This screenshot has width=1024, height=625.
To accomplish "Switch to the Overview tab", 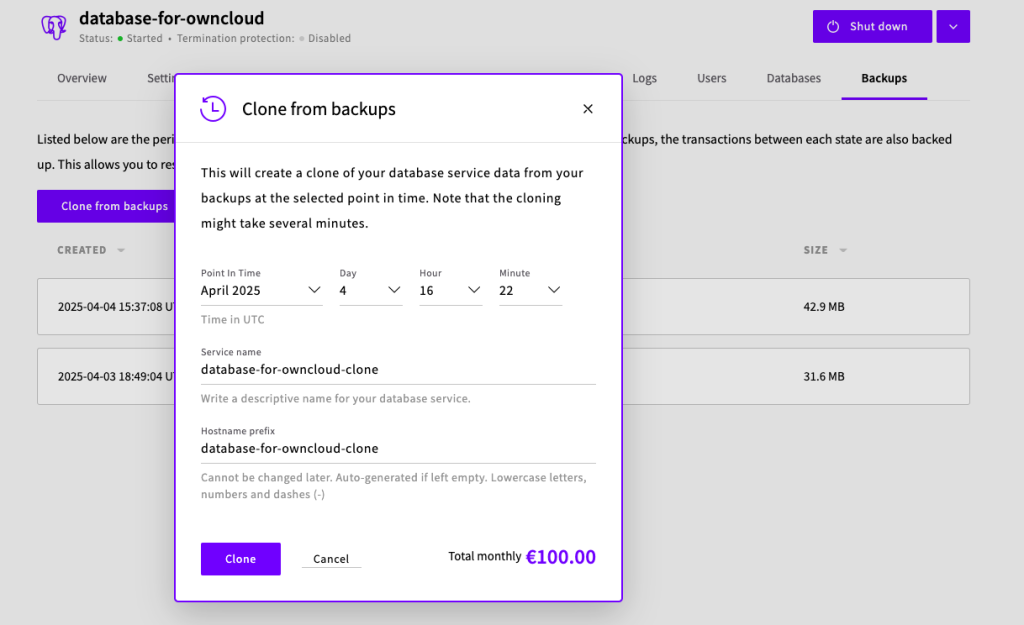I will (82, 78).
